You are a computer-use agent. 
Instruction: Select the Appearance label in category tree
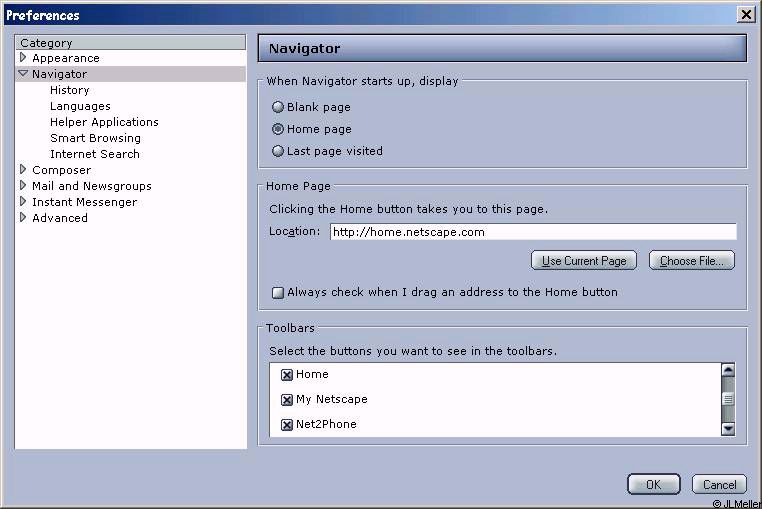(x=66, y=58)
